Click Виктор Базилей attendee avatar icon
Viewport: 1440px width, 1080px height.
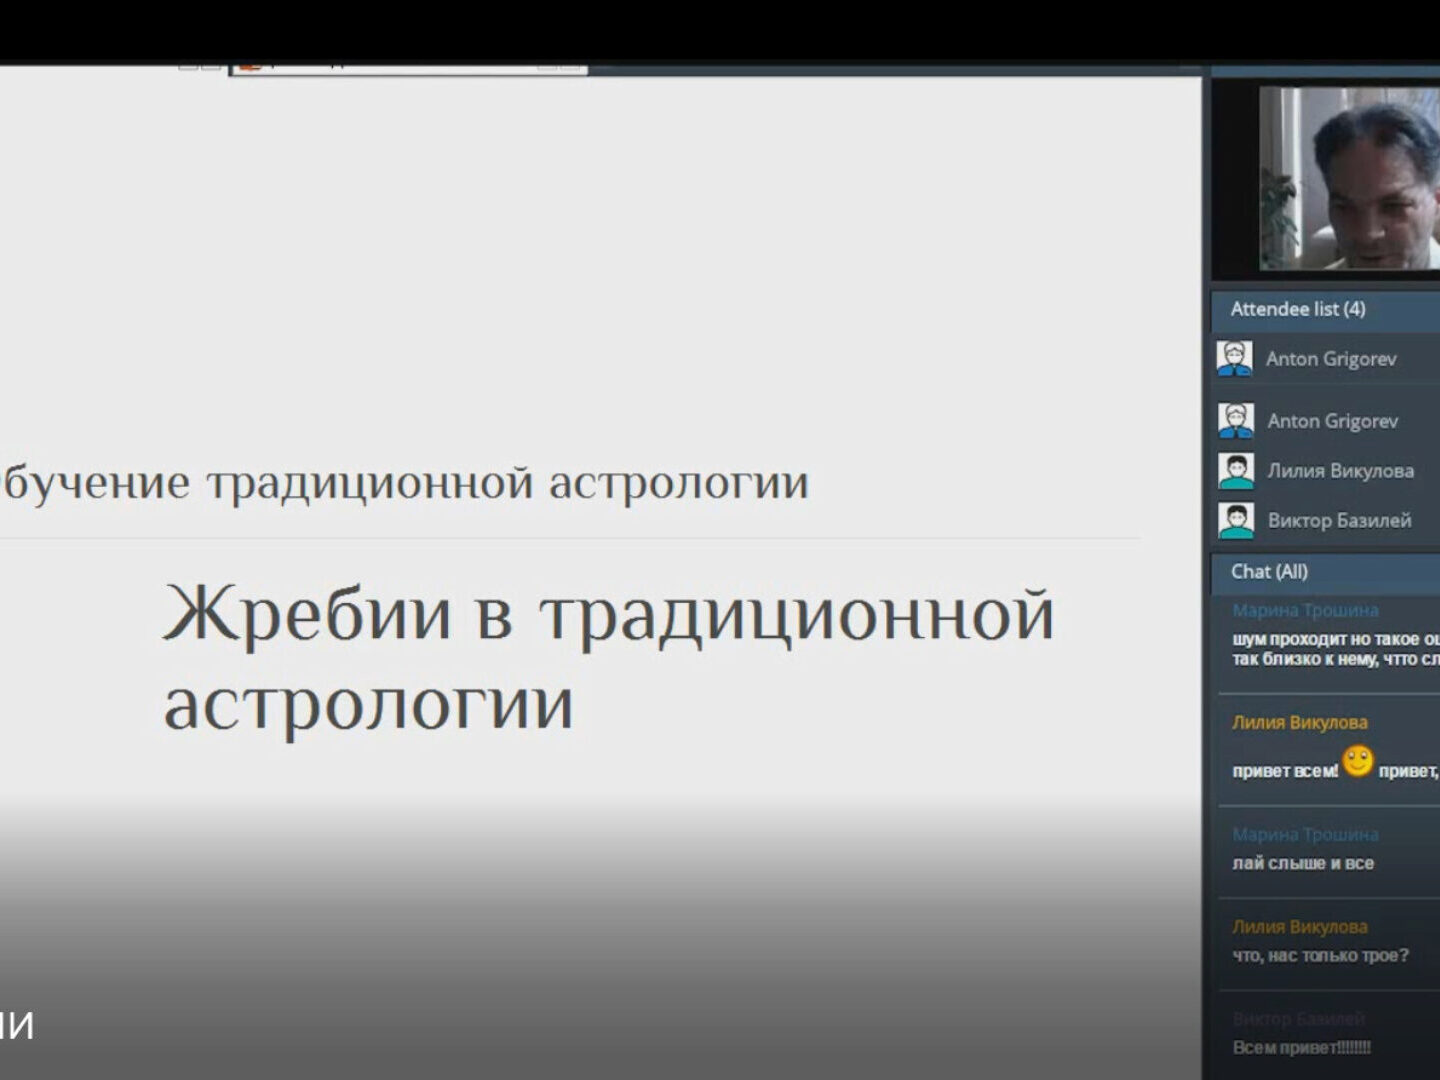1236,521
